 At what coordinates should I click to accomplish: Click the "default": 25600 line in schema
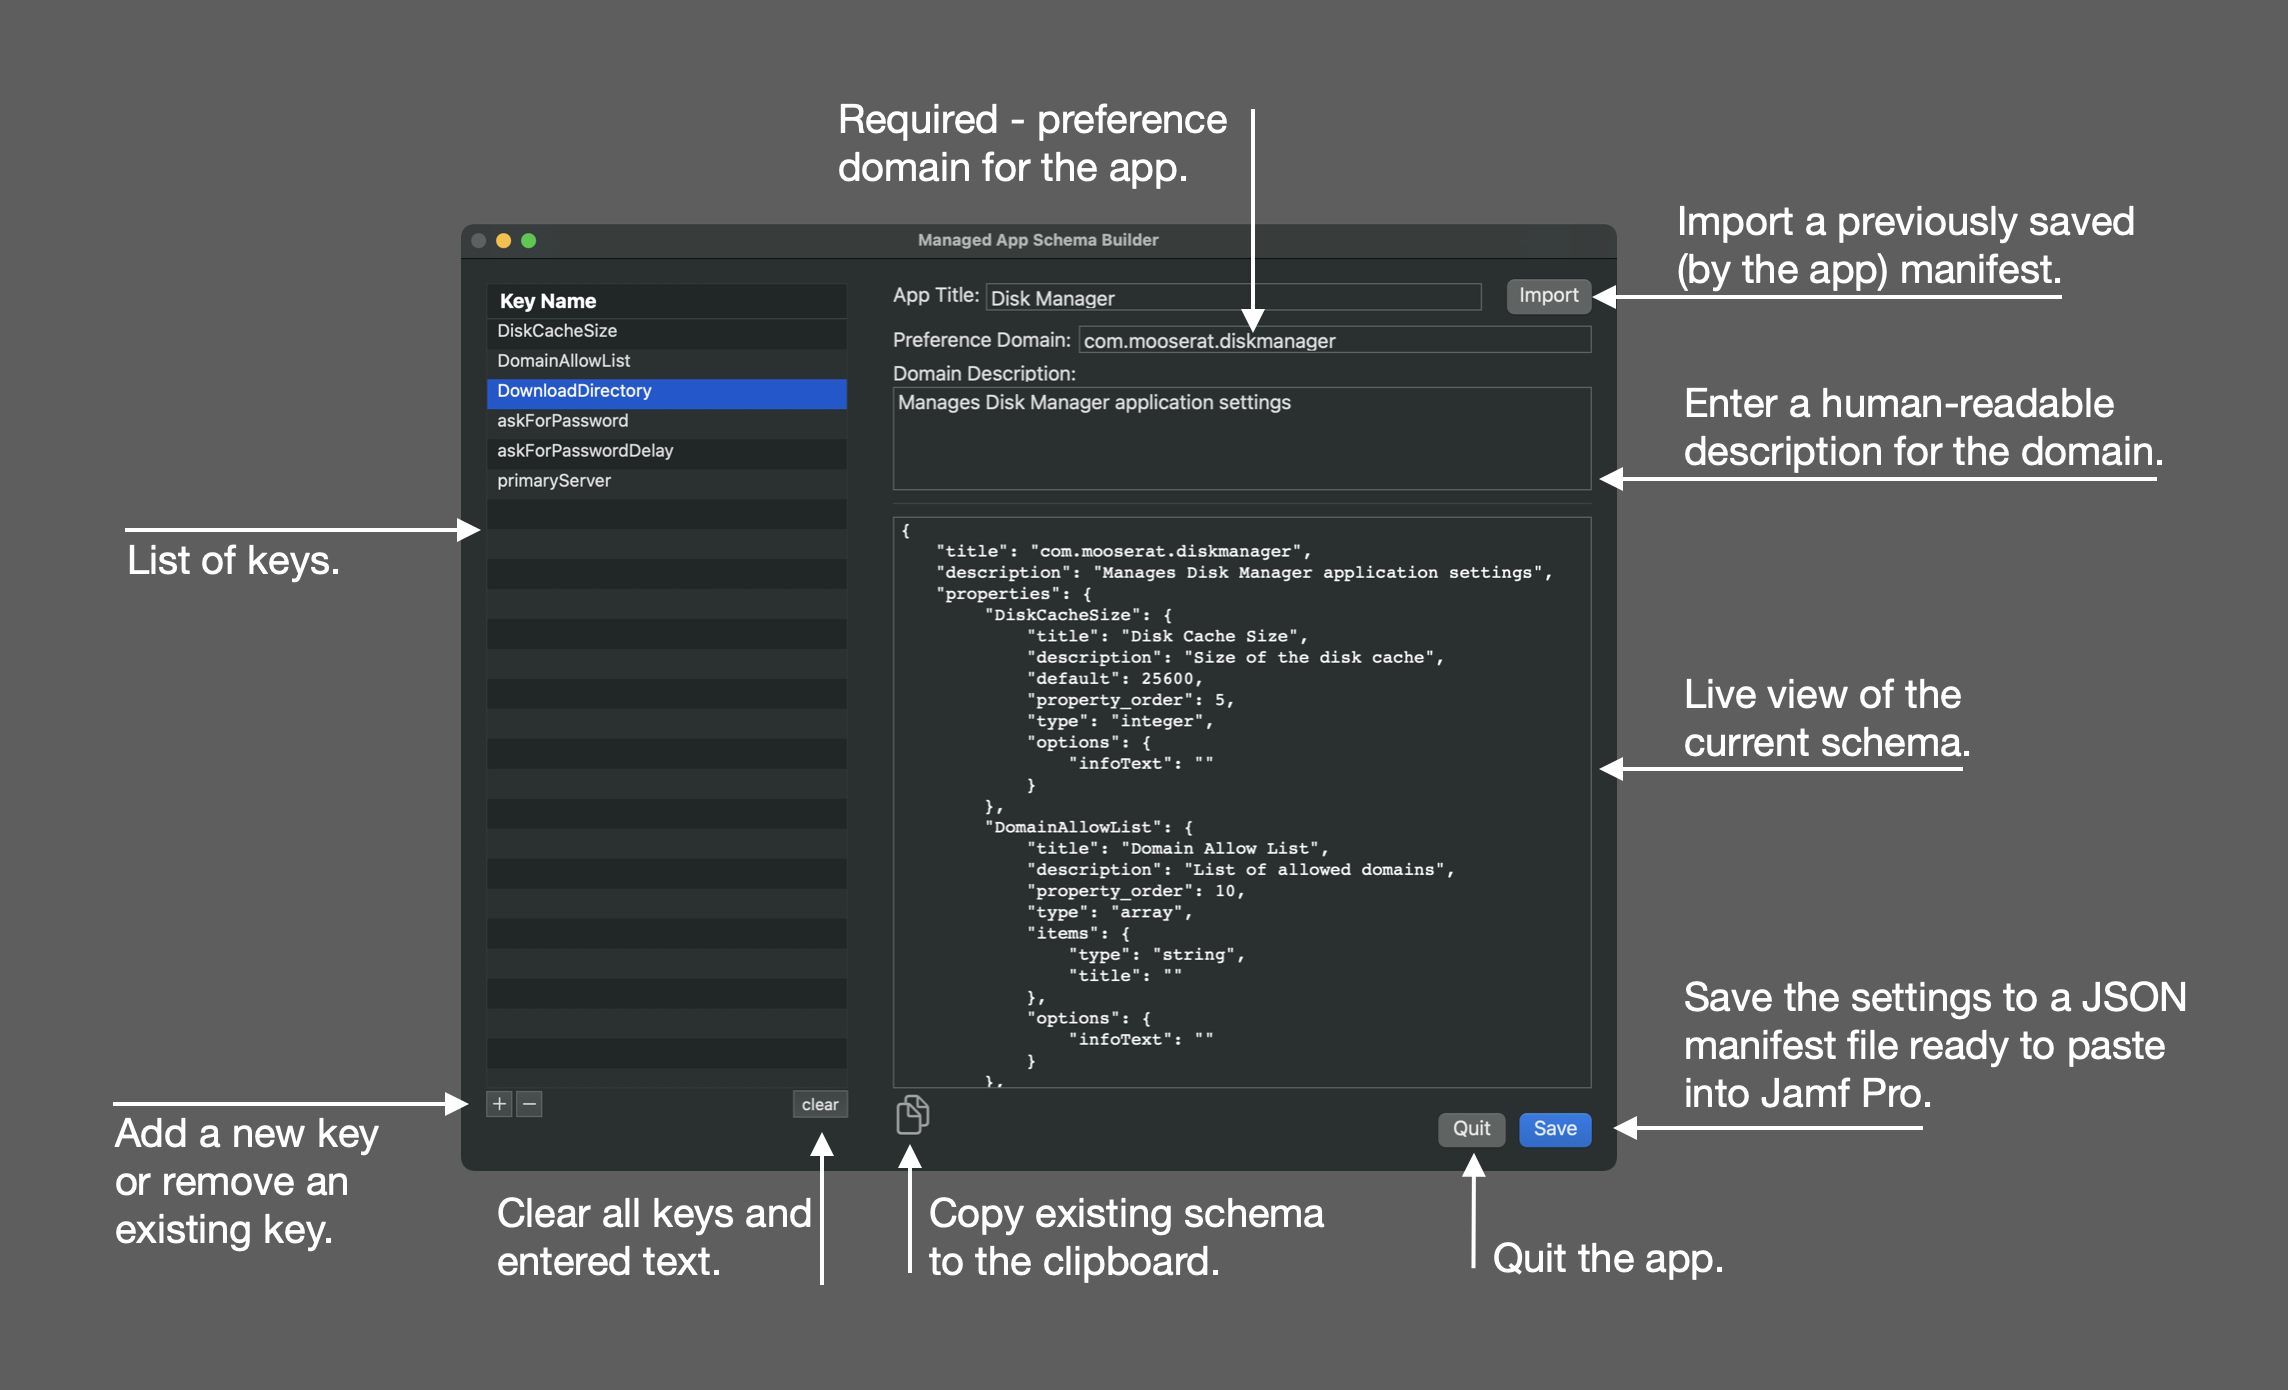point(1115,679)
